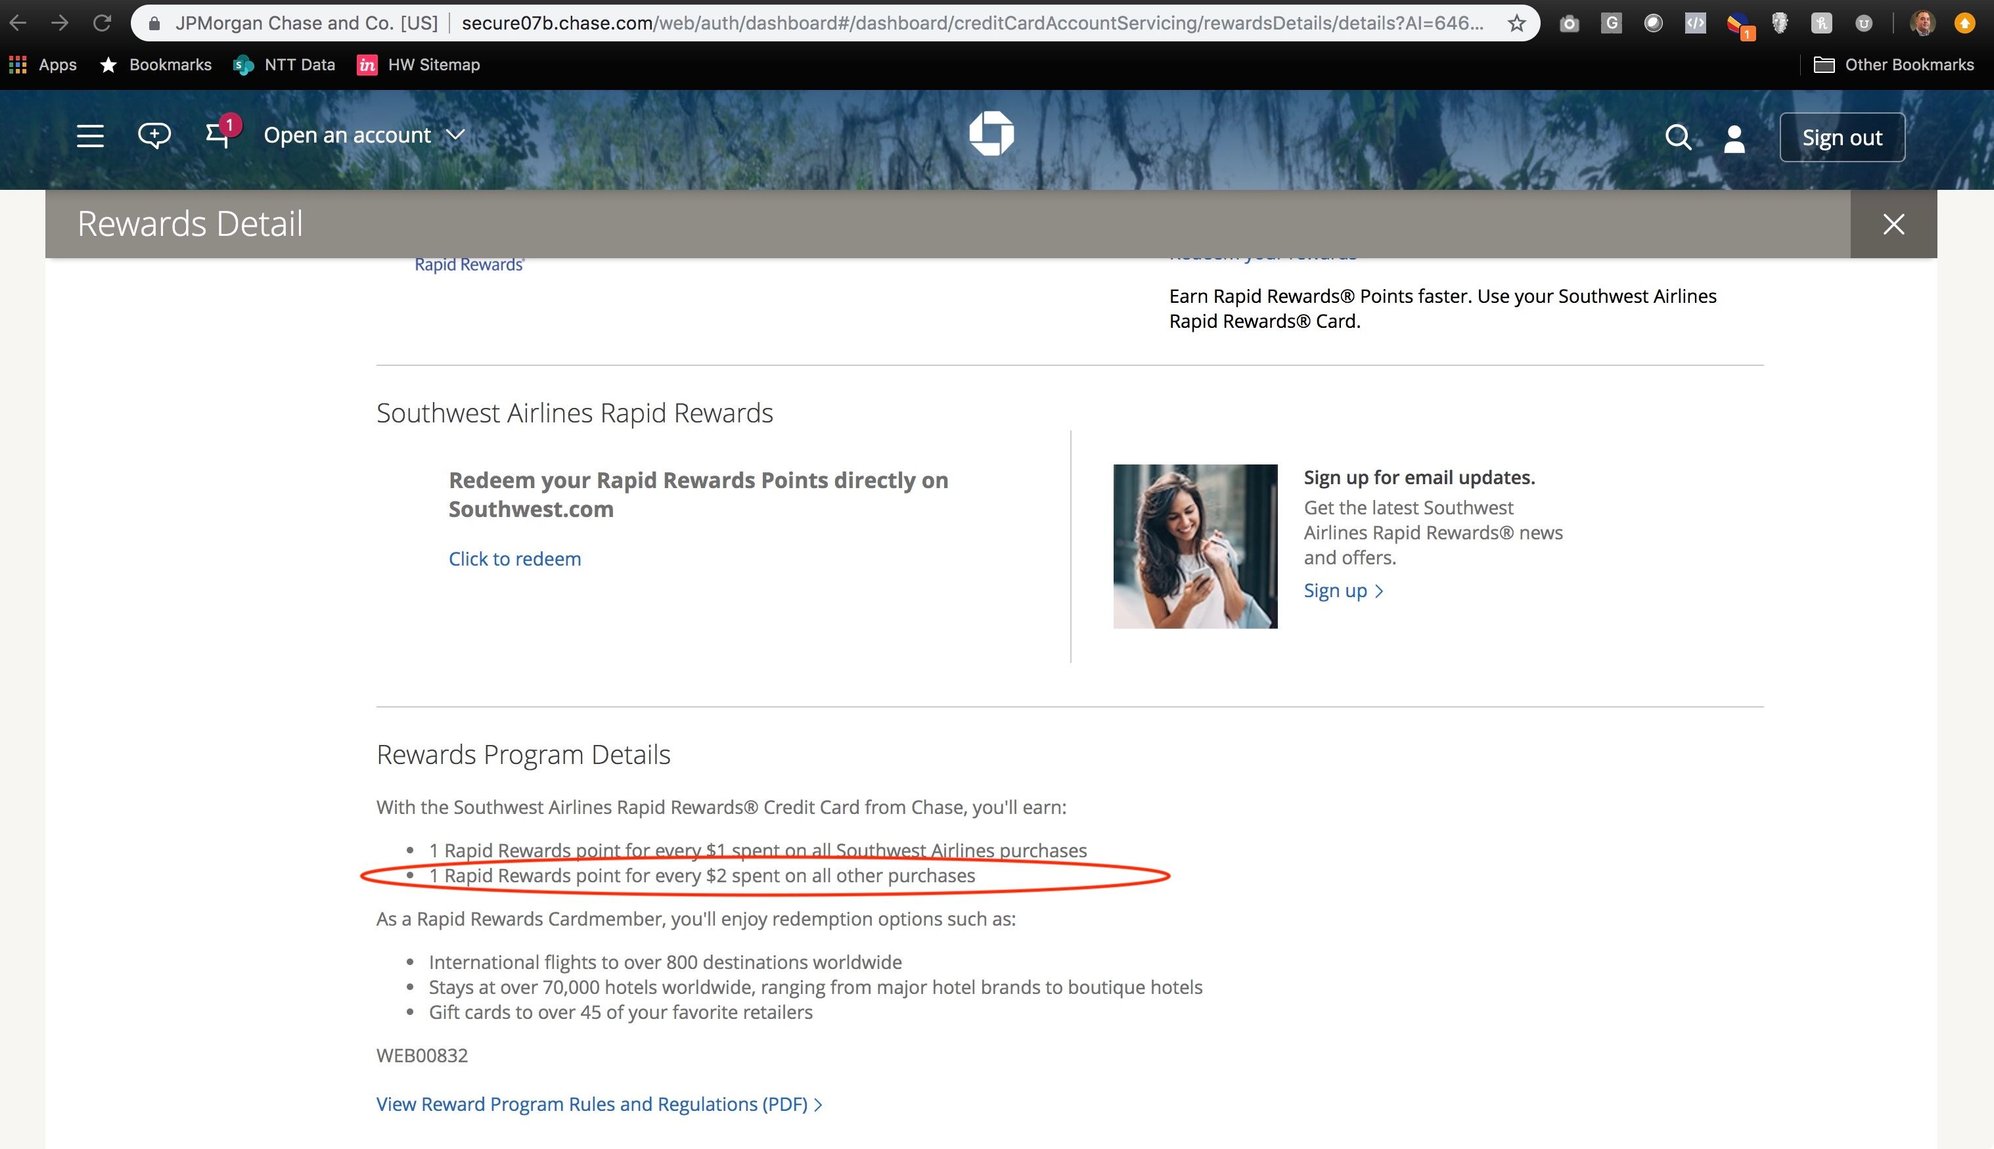Viewport: 1994px width, 1149px height.
Task: Click the grey face extension icon
Action: coord(1780,23)
